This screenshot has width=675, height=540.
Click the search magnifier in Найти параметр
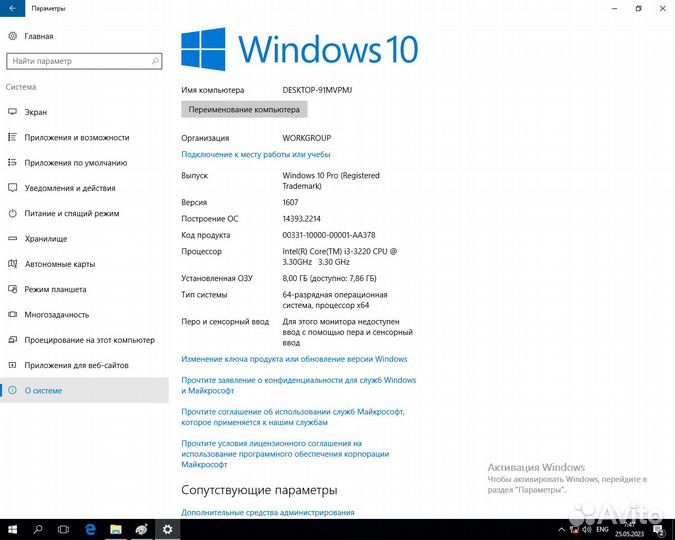155,61
